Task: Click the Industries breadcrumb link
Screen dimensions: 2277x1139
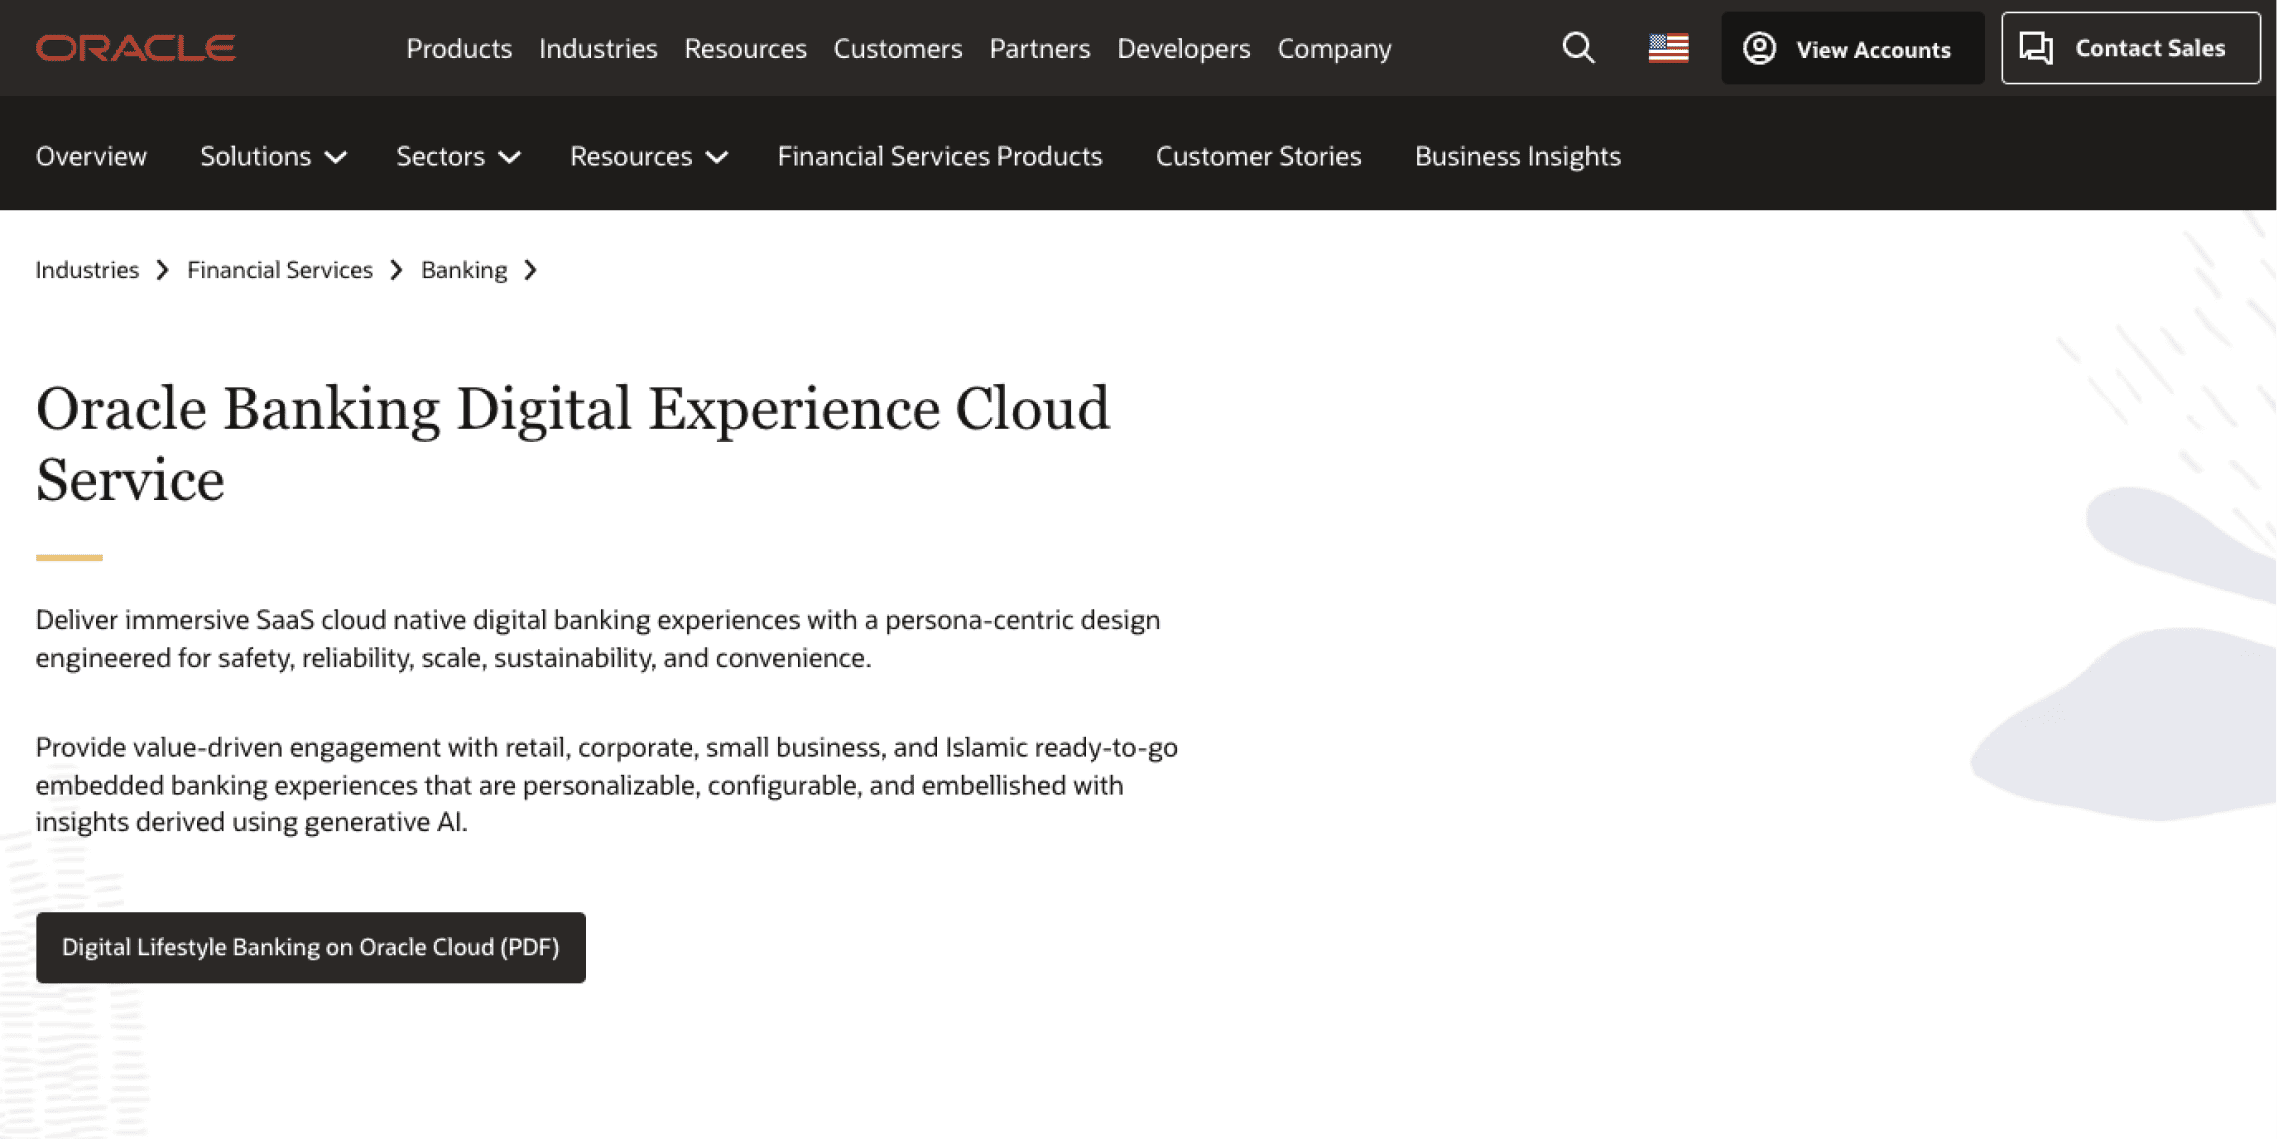Action: [x=87, y=270]
